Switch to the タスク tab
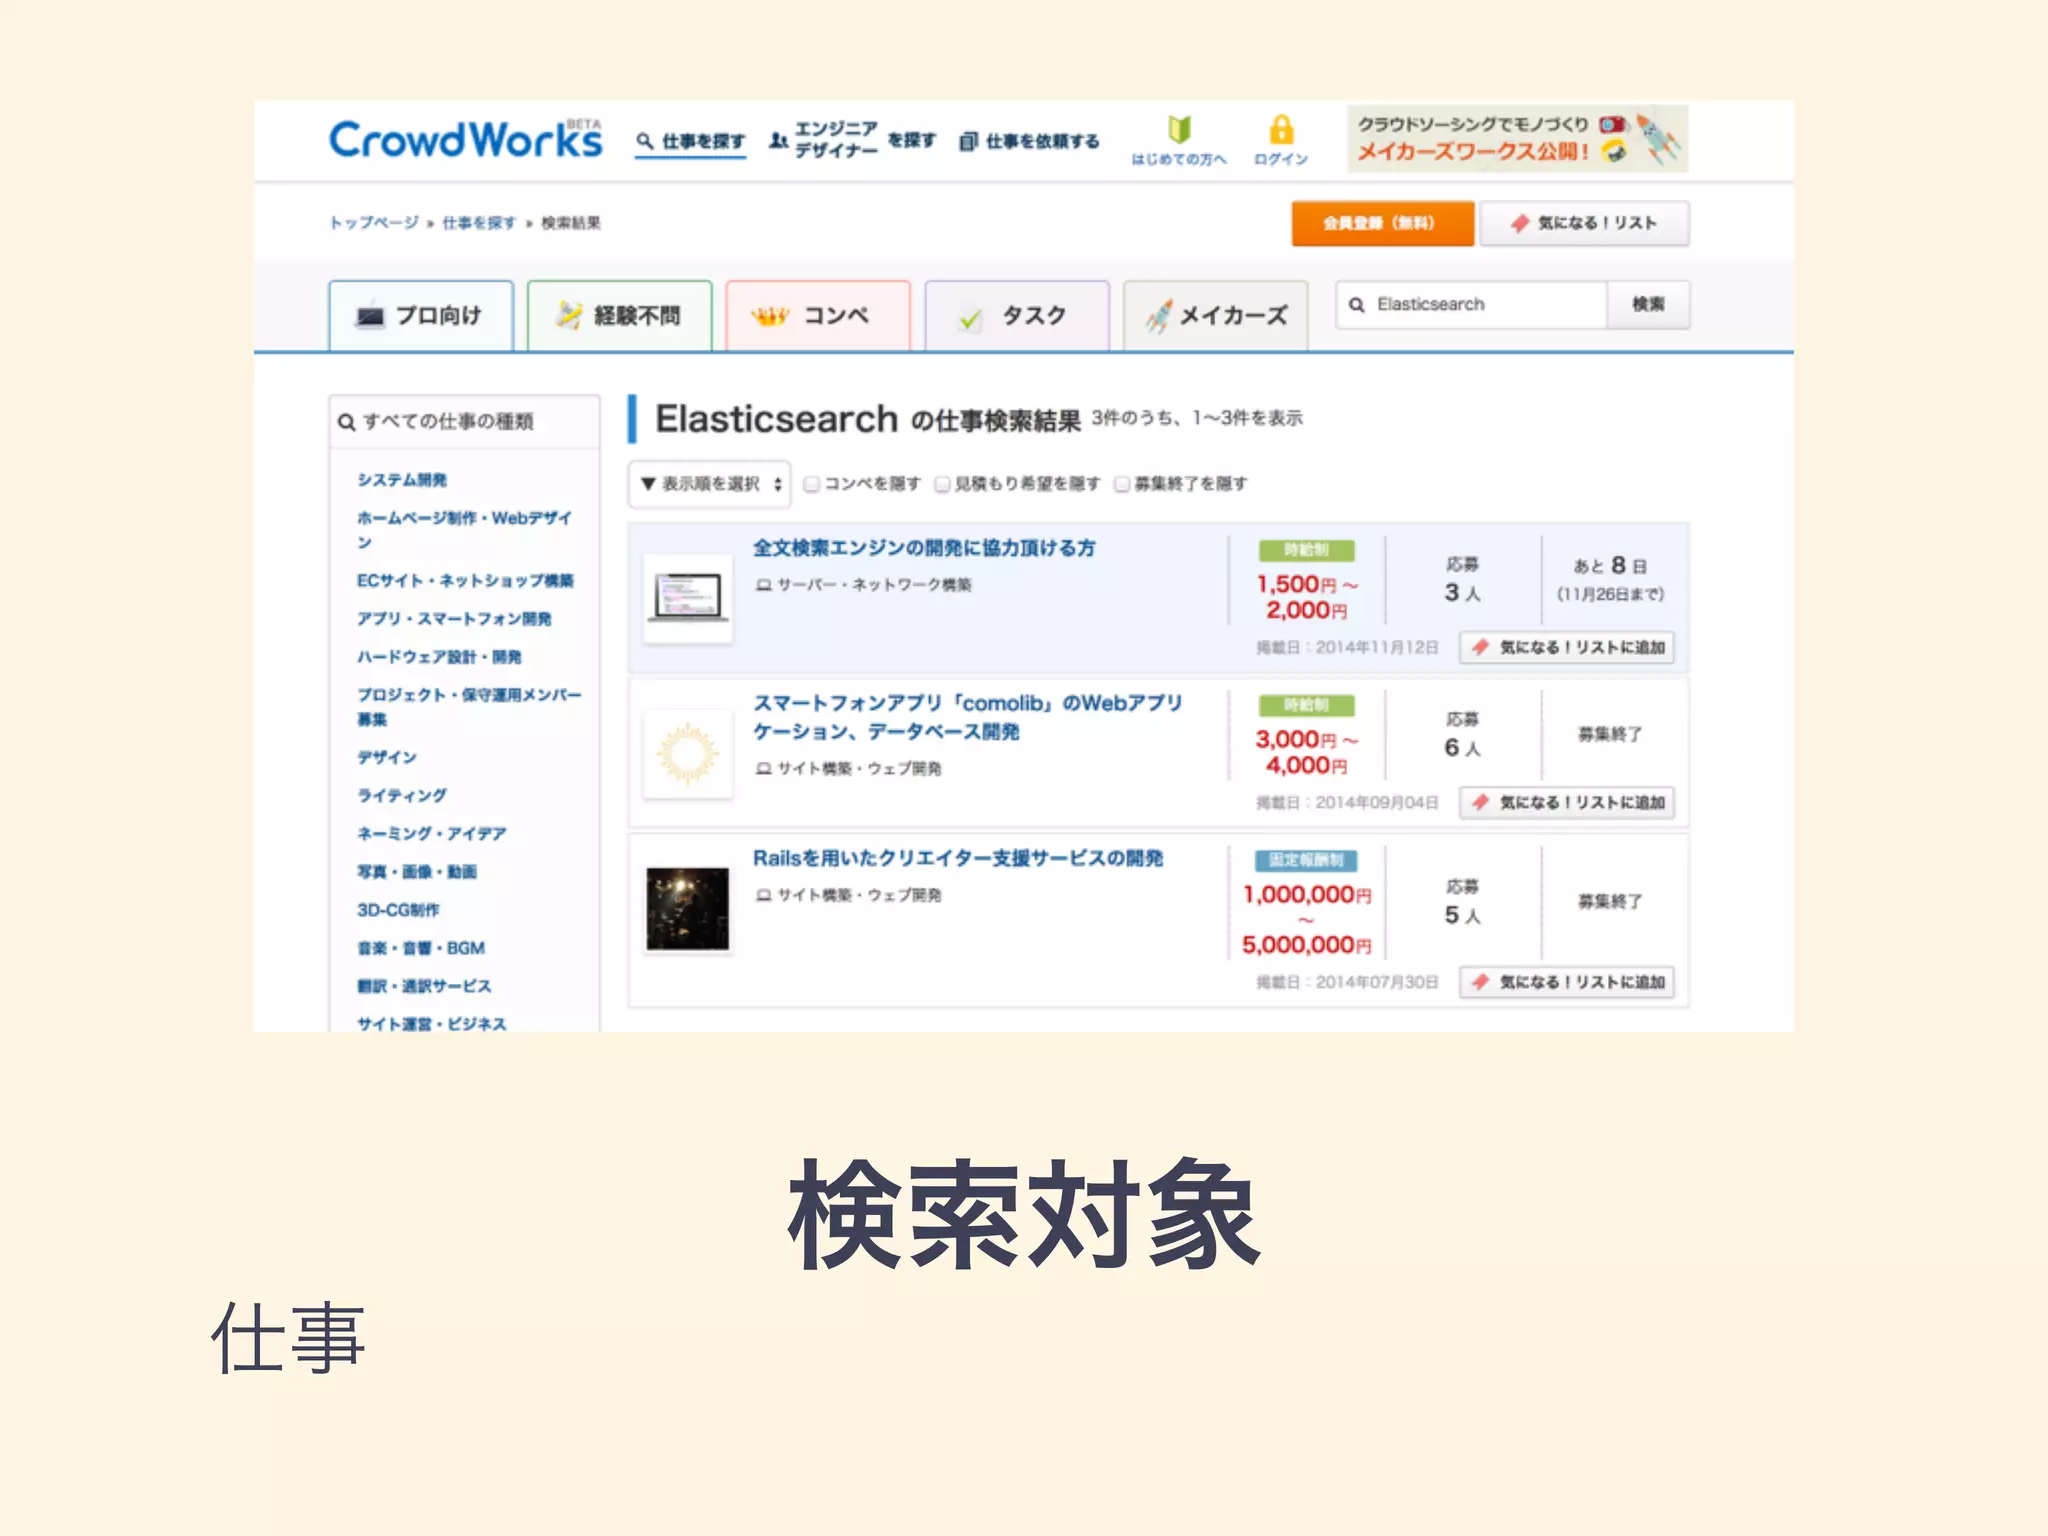2048x1536 pixels. (x=1017, y=316)
